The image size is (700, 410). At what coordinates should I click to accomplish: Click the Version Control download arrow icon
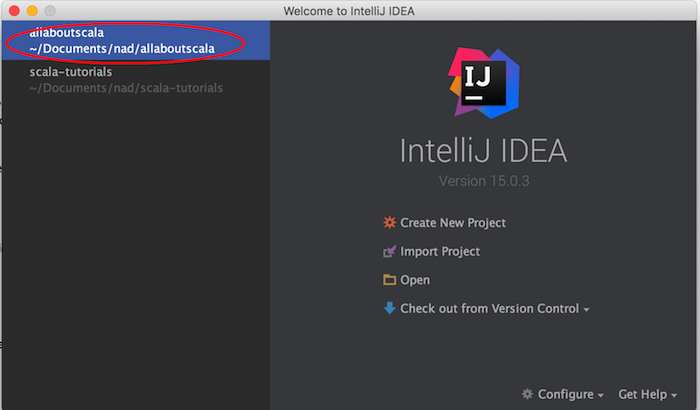pos(389,308)
